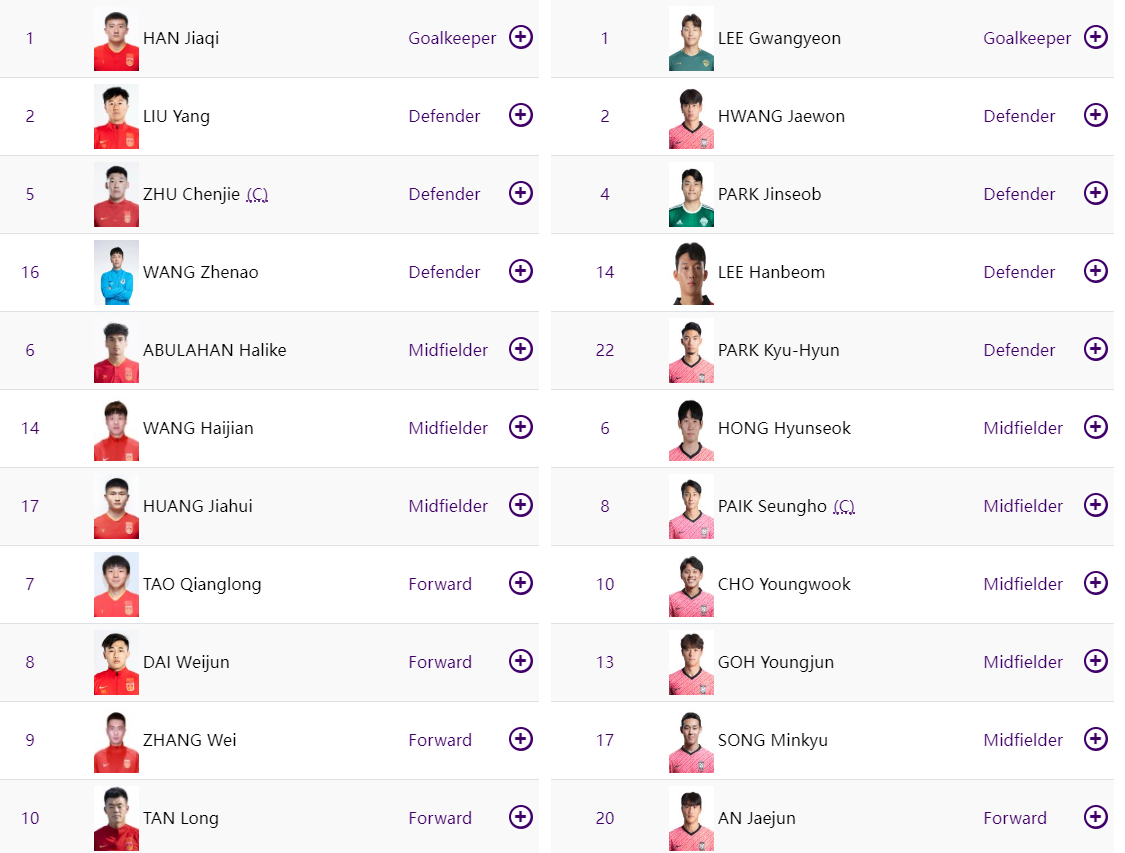Click the Midfielder label for CHO Youngwook

[x=1022, y=583]
